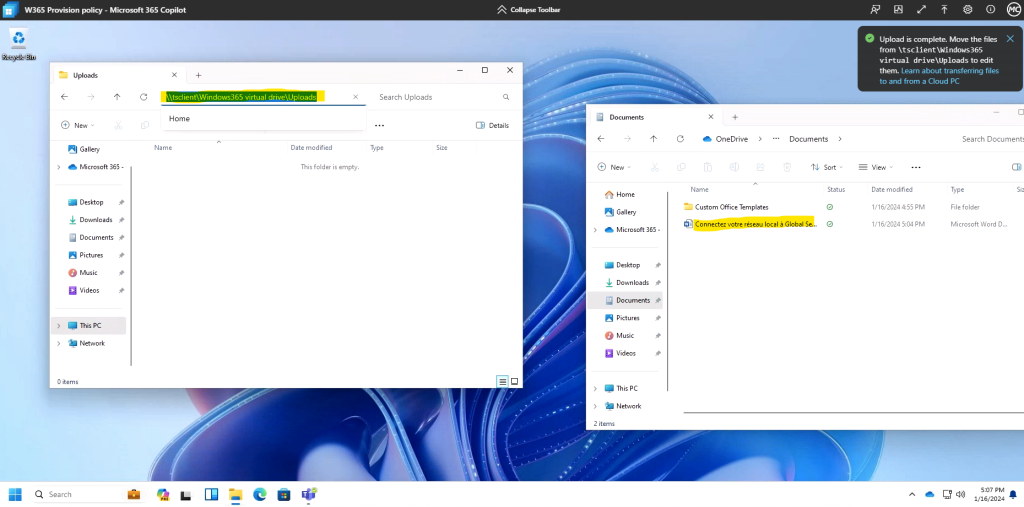
Task: Refresh the Uploads window
Action: point(144,97)
